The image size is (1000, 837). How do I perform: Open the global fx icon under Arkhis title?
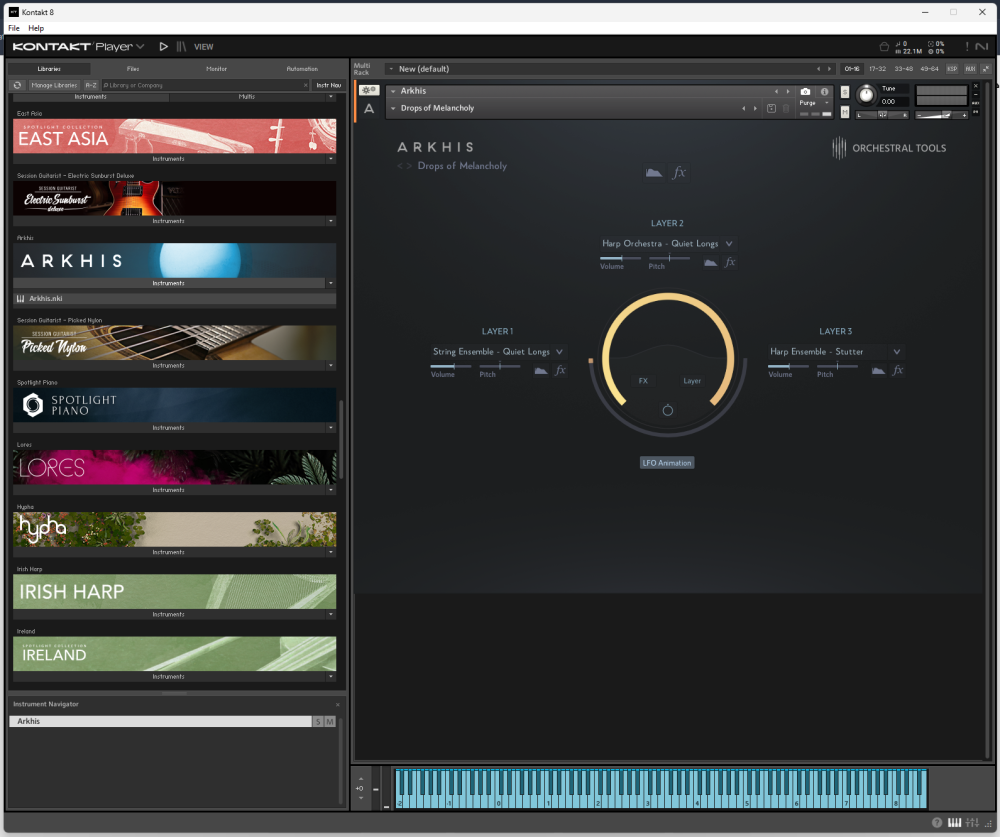click(x=679, y=173)
